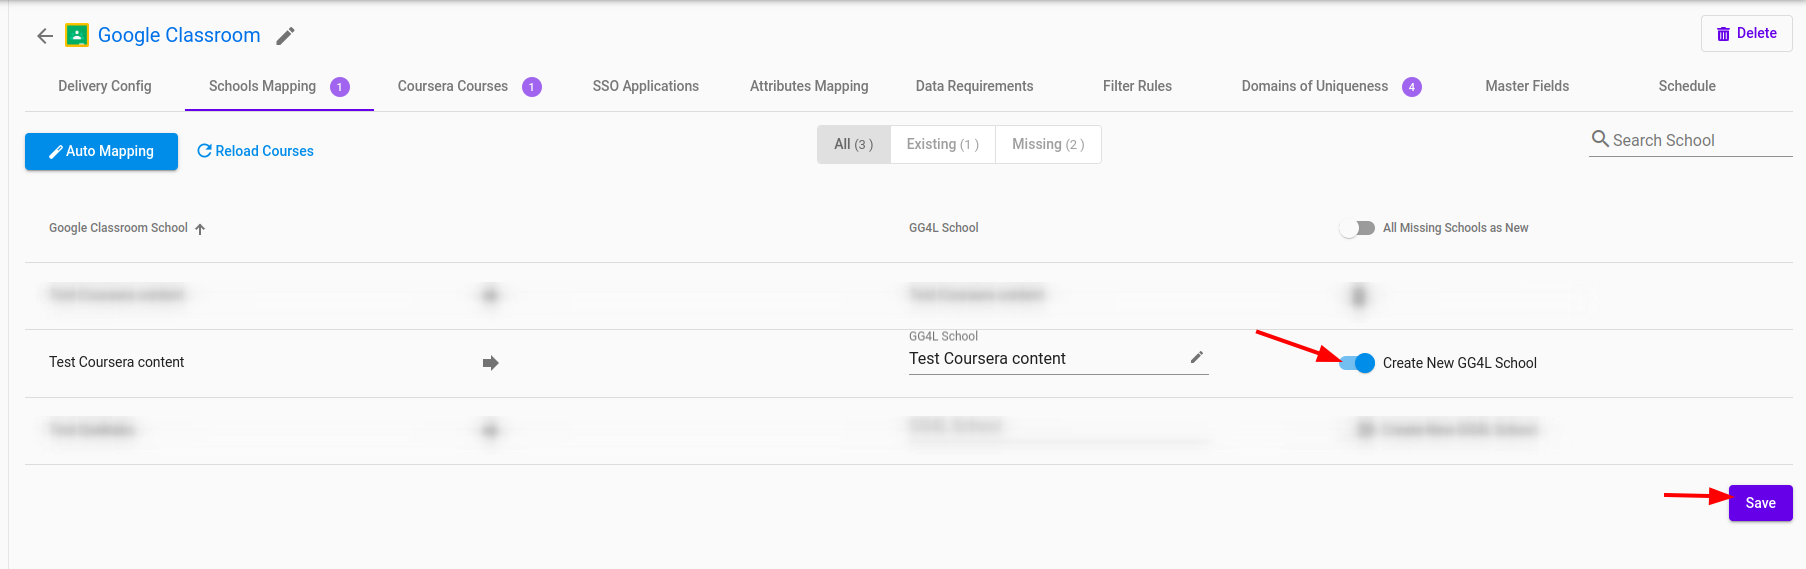The image size is (1806, 569).
Task: Click the Delete button
Action: 1746,33
